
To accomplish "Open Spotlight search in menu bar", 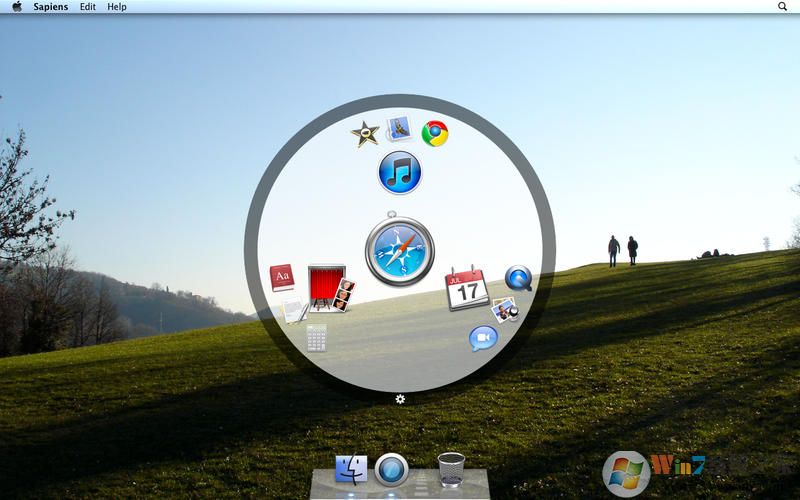I will tap(782, 7).
